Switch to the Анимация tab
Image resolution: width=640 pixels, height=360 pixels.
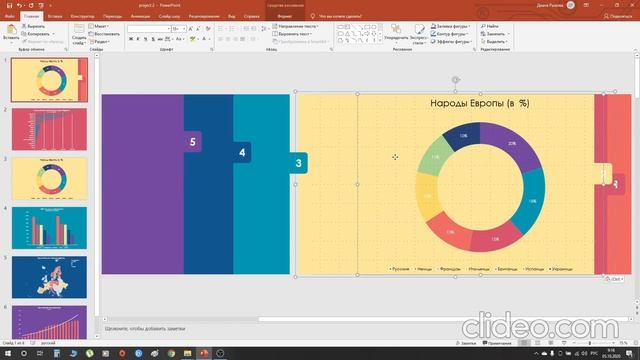pos(140,16)
